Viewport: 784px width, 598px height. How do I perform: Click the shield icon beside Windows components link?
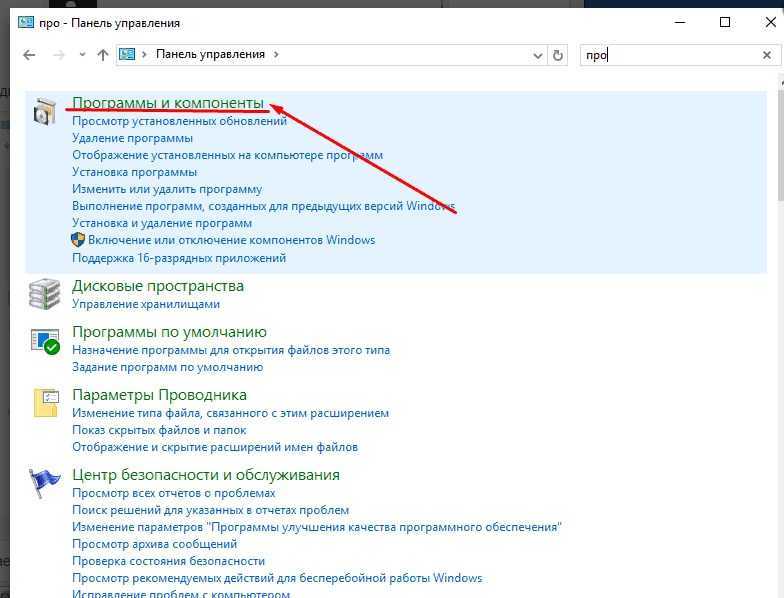pos(78,240)
